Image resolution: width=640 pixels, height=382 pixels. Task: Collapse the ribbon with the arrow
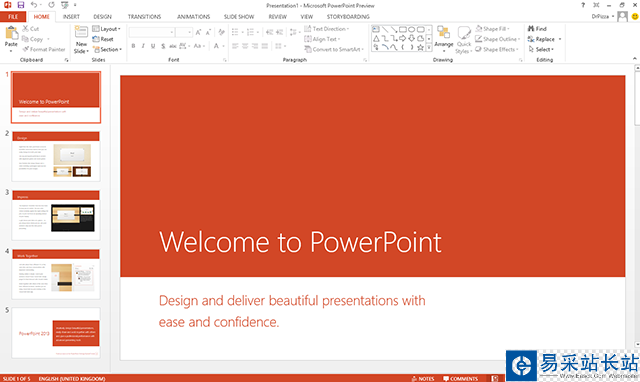pyautogui.click(x=635, y=59)
